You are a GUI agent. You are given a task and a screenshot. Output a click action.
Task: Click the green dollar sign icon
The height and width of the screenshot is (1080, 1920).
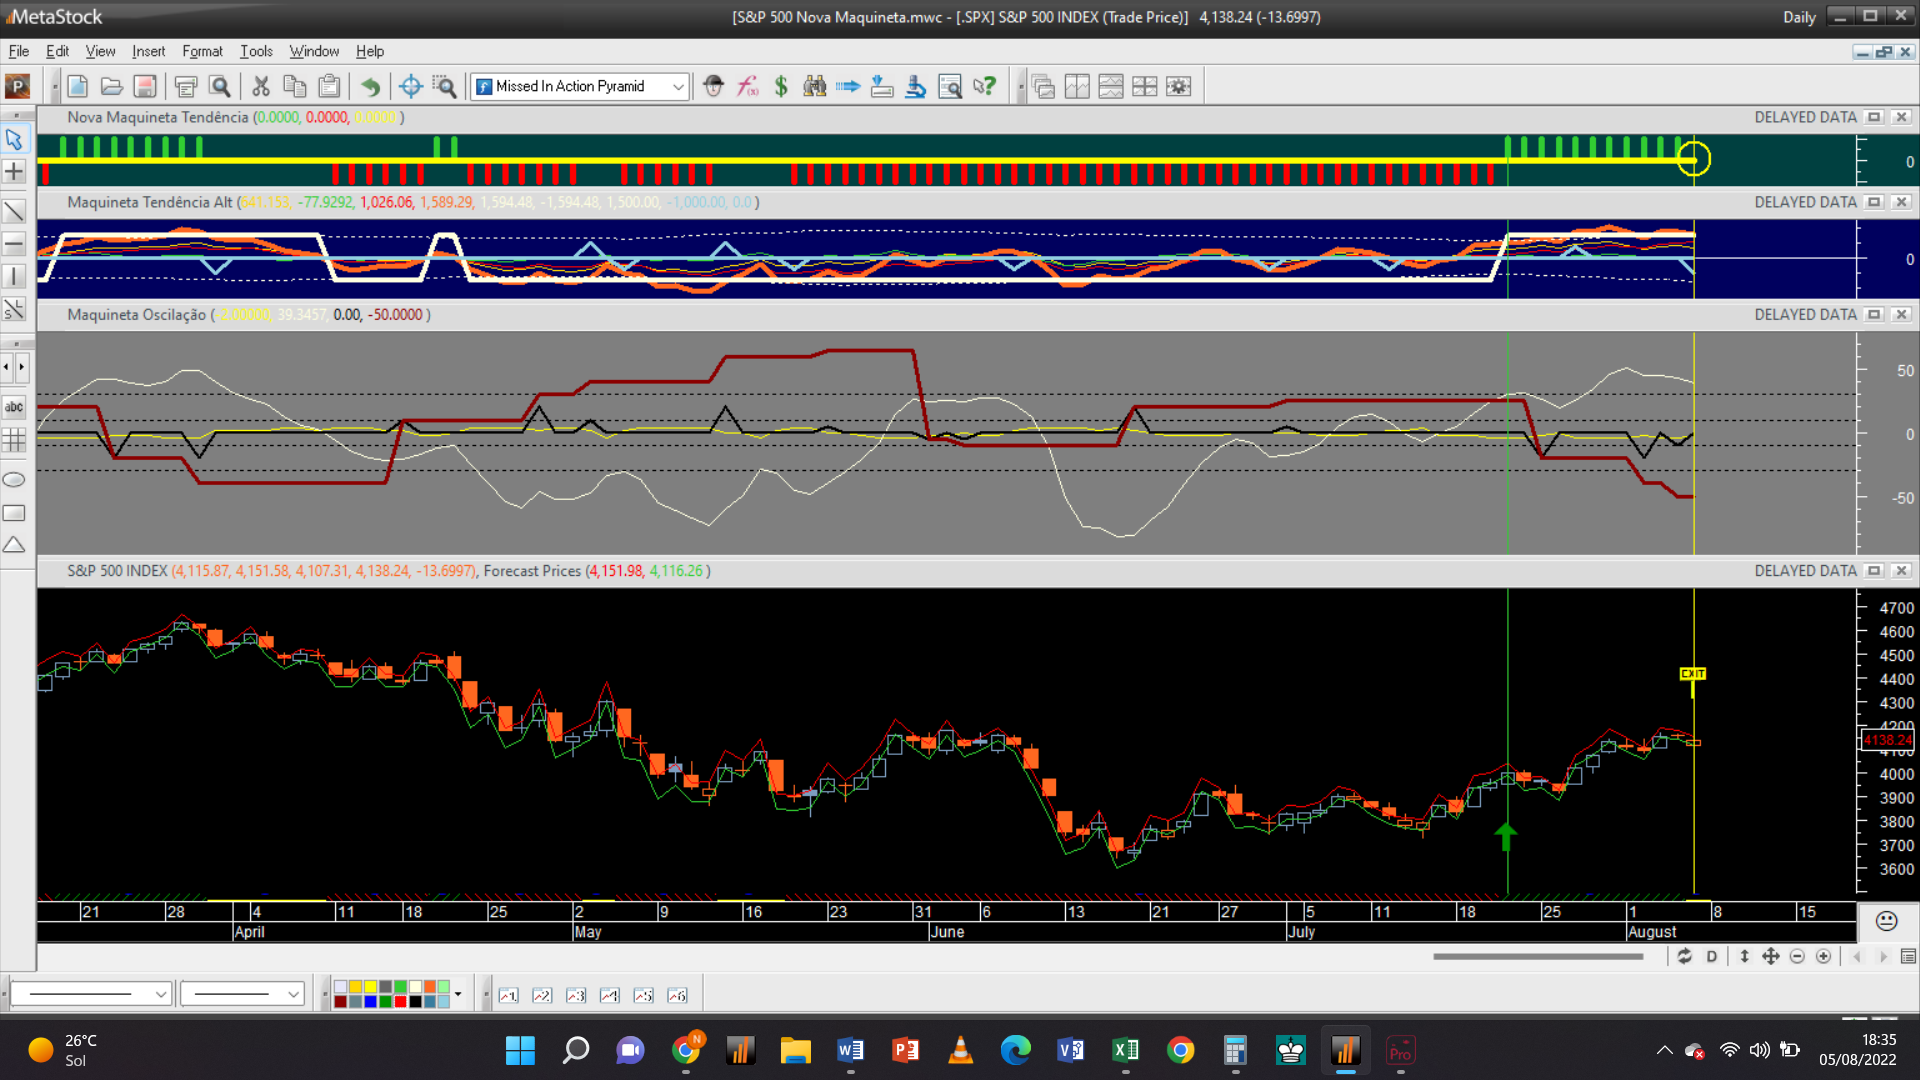[781, 86]
